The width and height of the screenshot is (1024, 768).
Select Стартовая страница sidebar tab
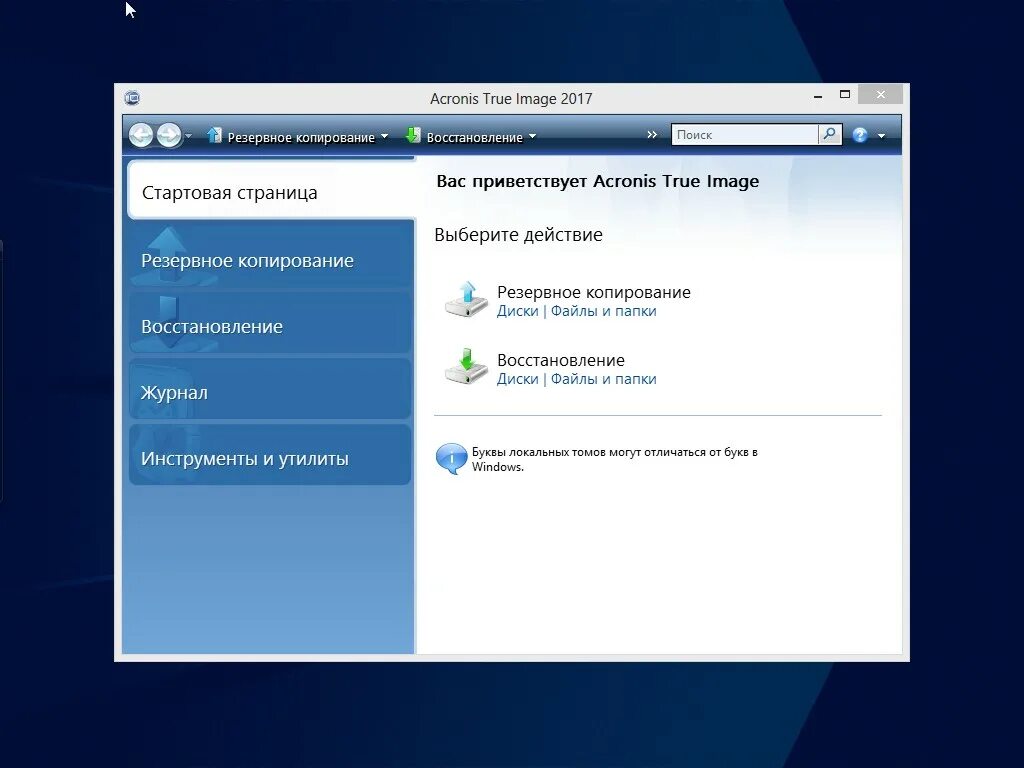point(271,190)
